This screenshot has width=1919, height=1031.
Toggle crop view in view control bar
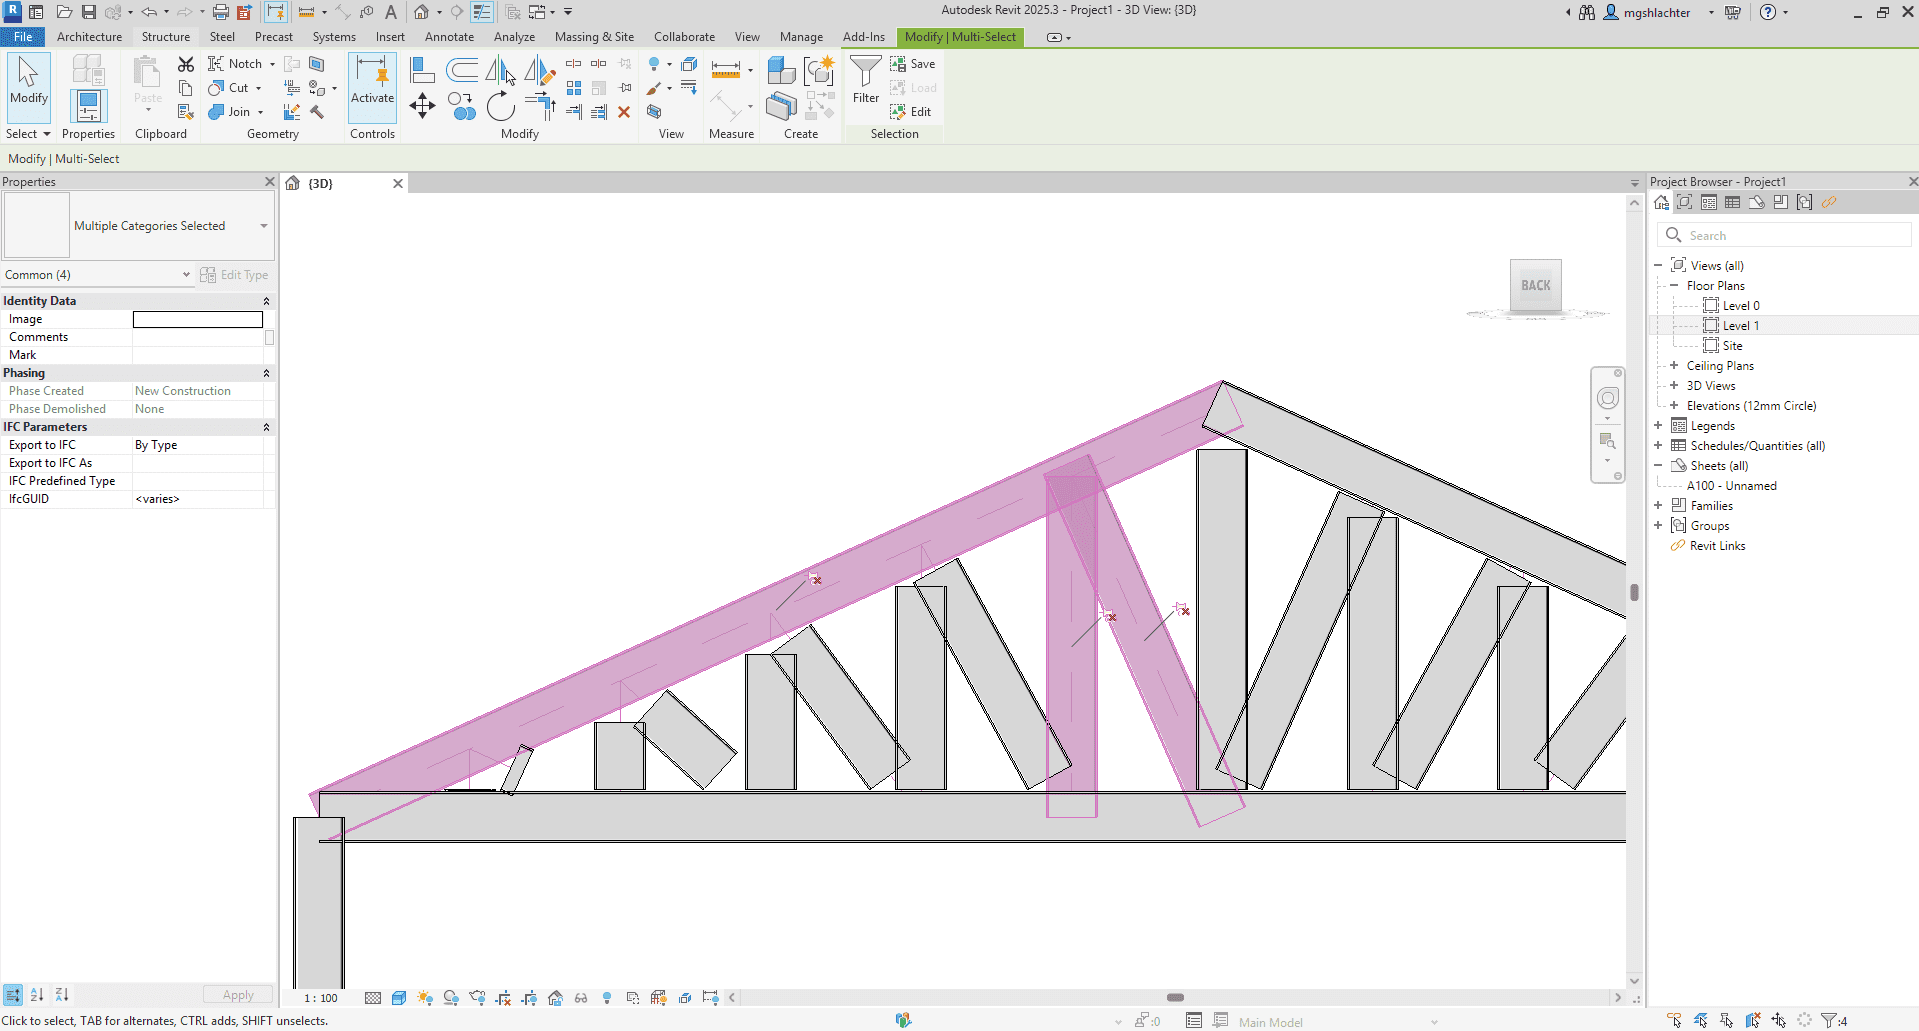point(503,998)
